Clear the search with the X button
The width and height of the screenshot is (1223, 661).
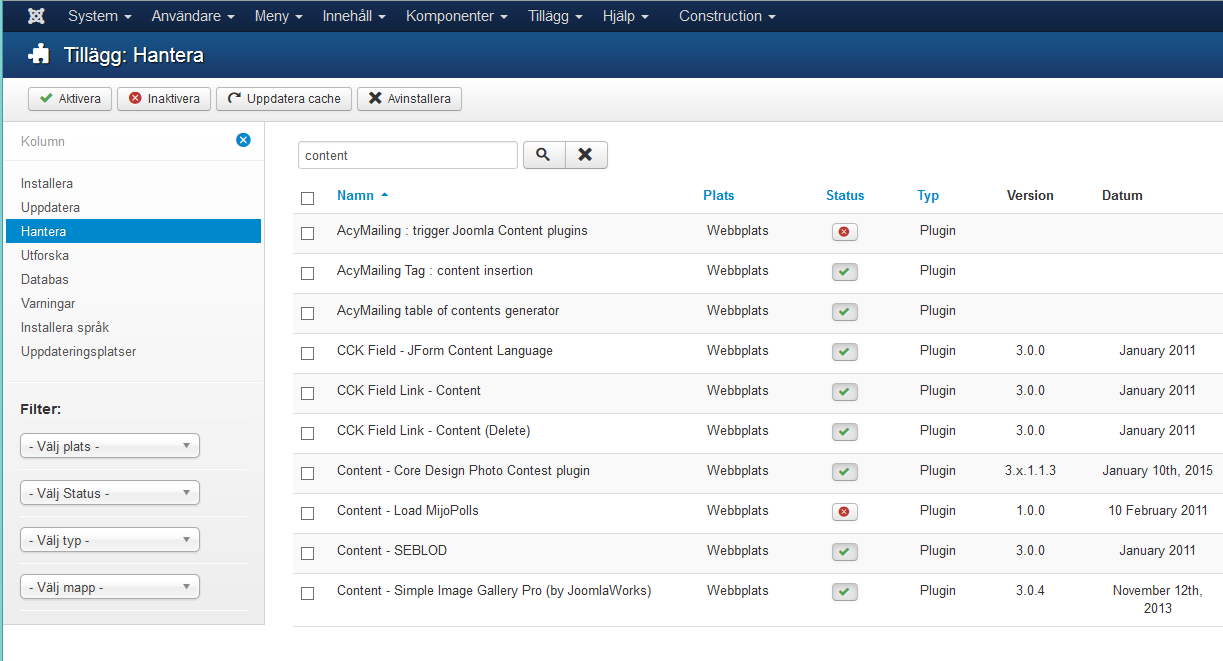(586, 155)
